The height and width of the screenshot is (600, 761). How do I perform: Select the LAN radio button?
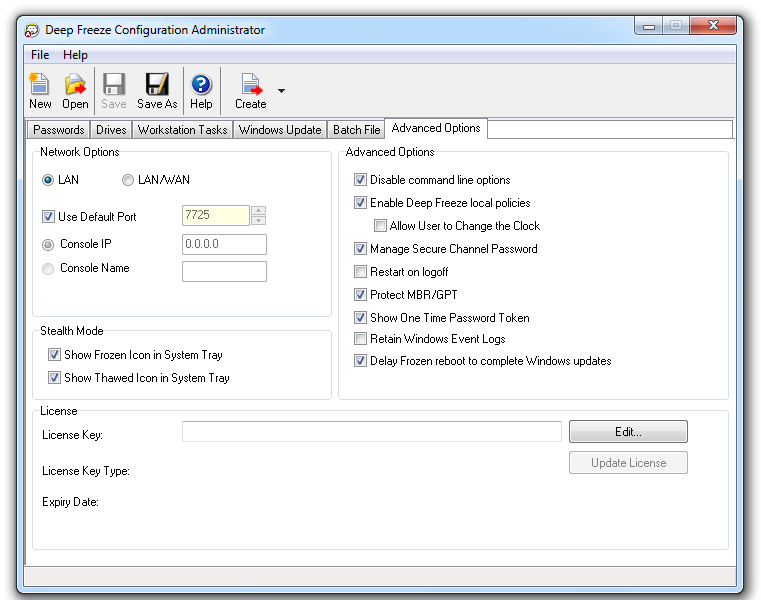point(48,180)
